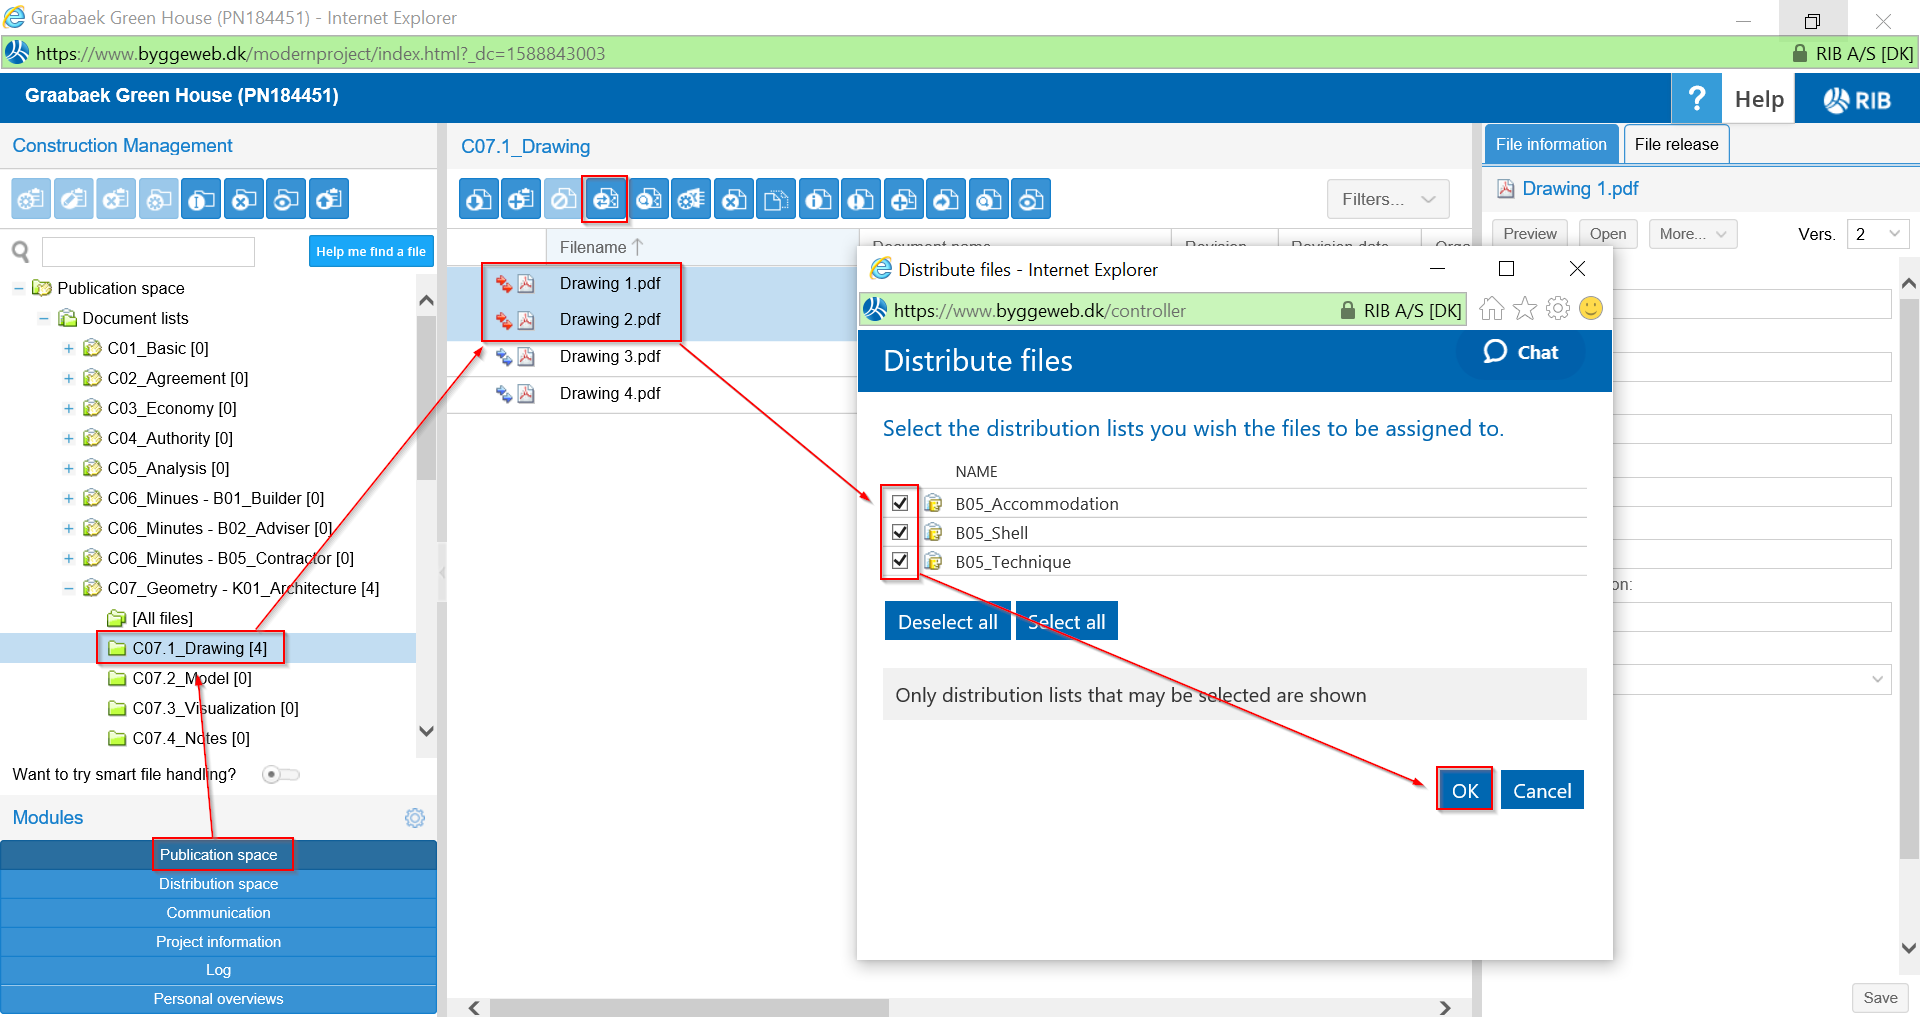Click the IE home icon in the dialog
1920x1017 pixels.
(1491, 309)
